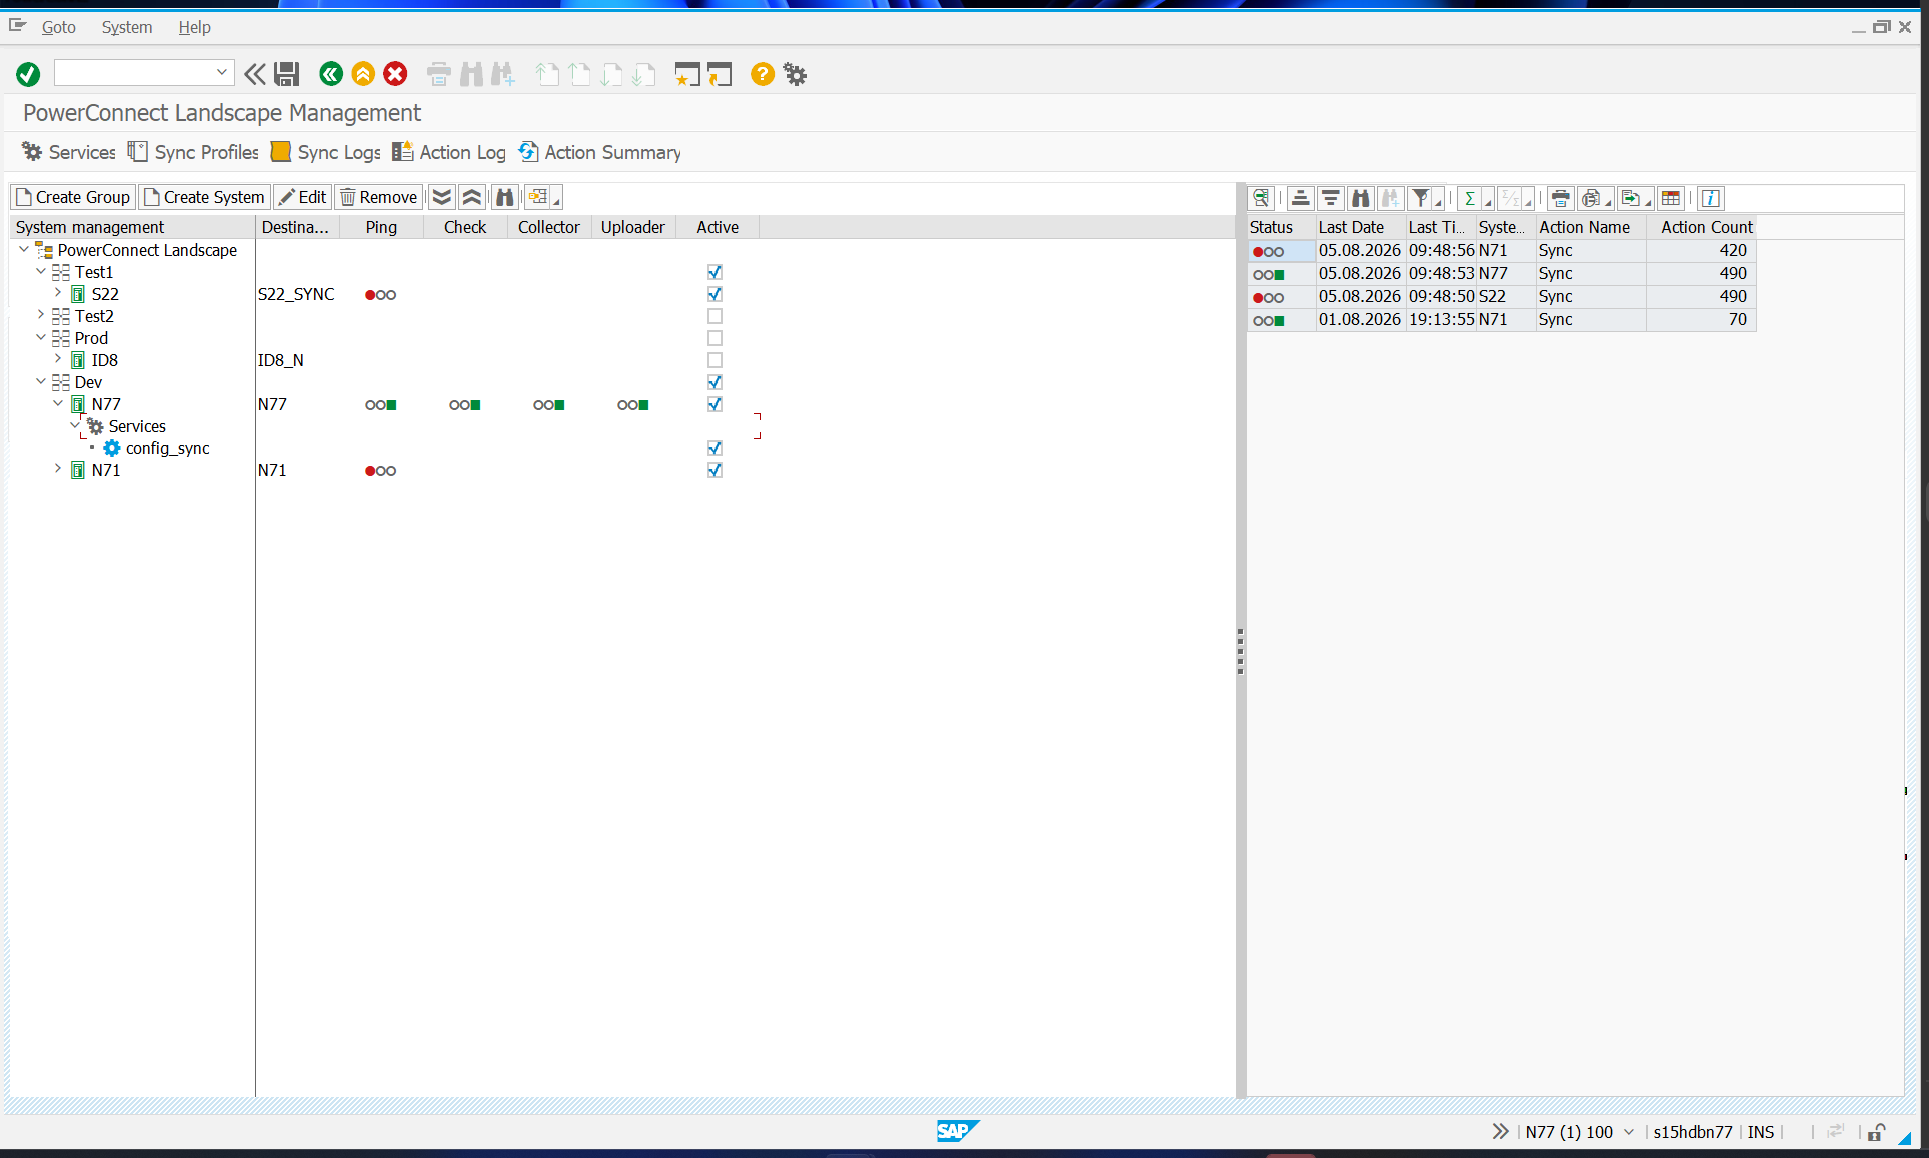The width and height of the screenshot is (1929, 1158).
Task: Open the Customize Local Layout gear icon
Action: tap(796, 74)
